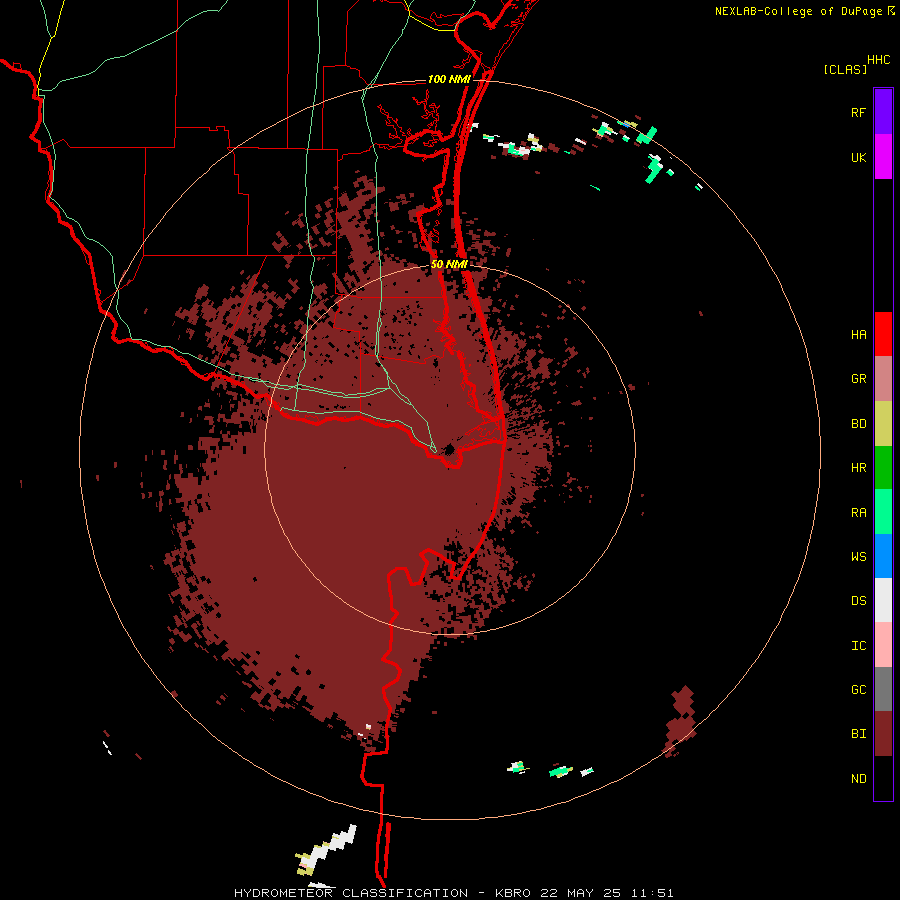900x900 pixels.
Task: Click the HR green legend swatch
Action: [883, 468]
